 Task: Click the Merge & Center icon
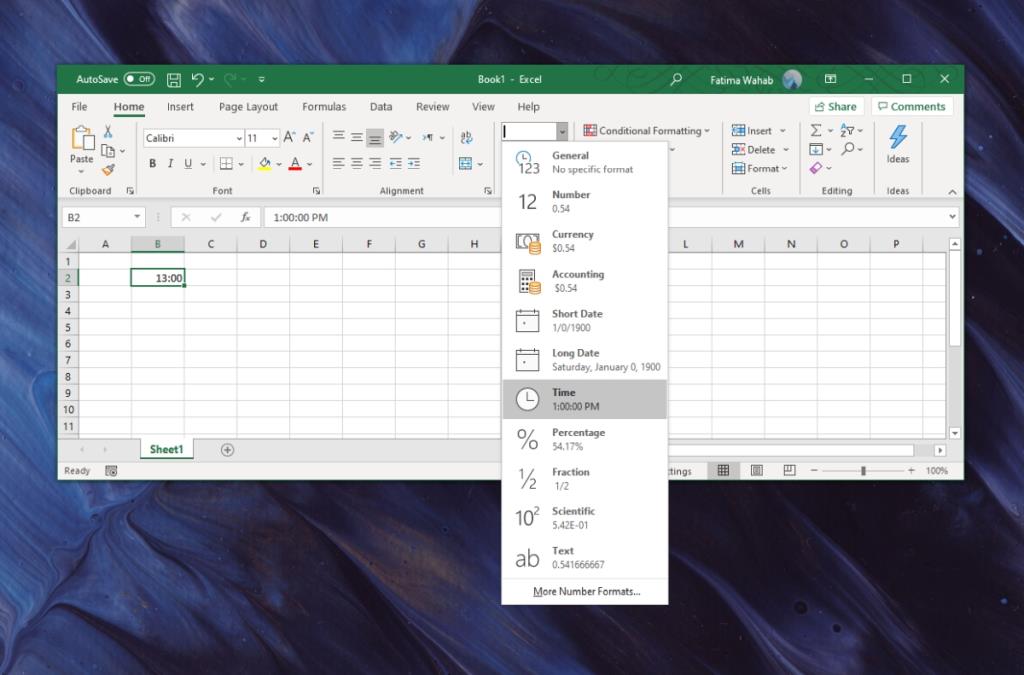point(465,164)
